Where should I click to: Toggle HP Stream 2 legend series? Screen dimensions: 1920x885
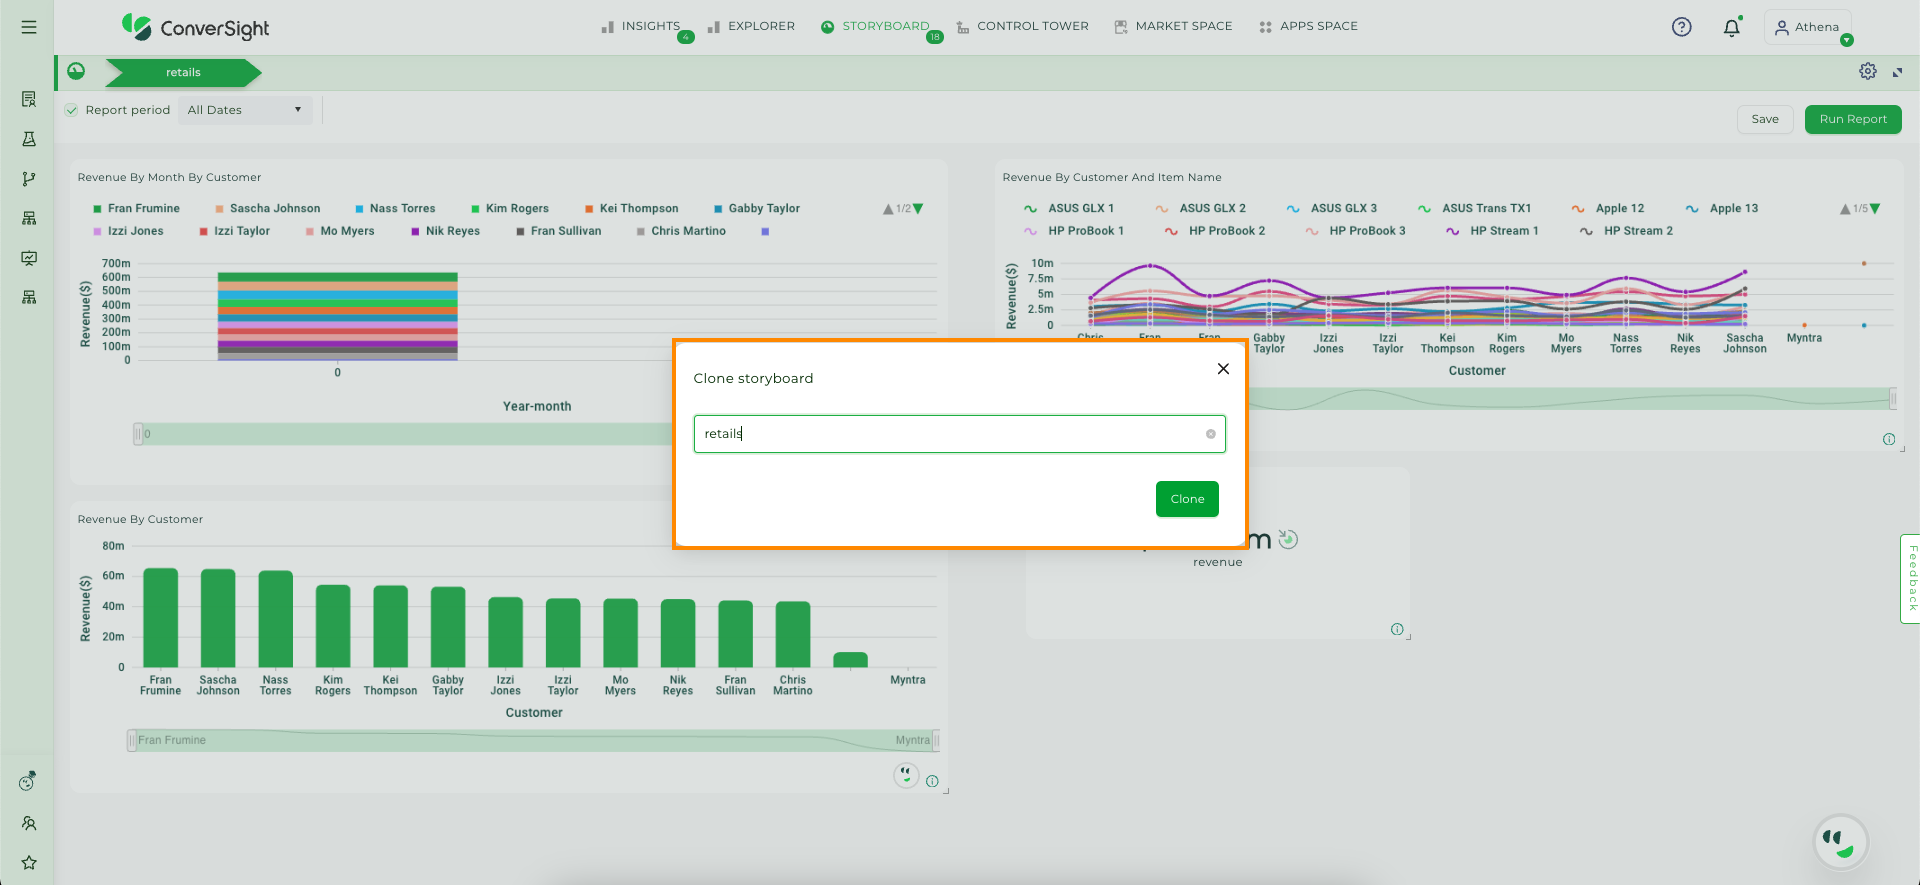pyautogui.click(x=1626, y=231)
